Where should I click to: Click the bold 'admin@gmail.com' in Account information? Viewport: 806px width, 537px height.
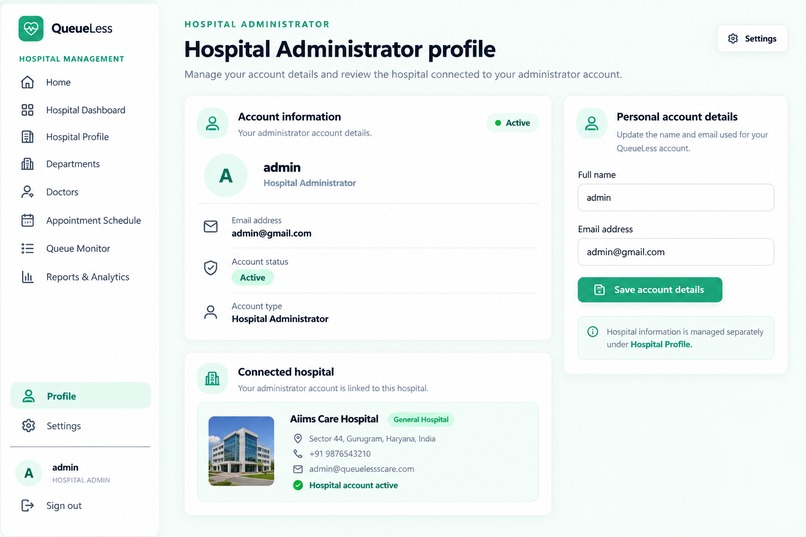tap(271, 233)
